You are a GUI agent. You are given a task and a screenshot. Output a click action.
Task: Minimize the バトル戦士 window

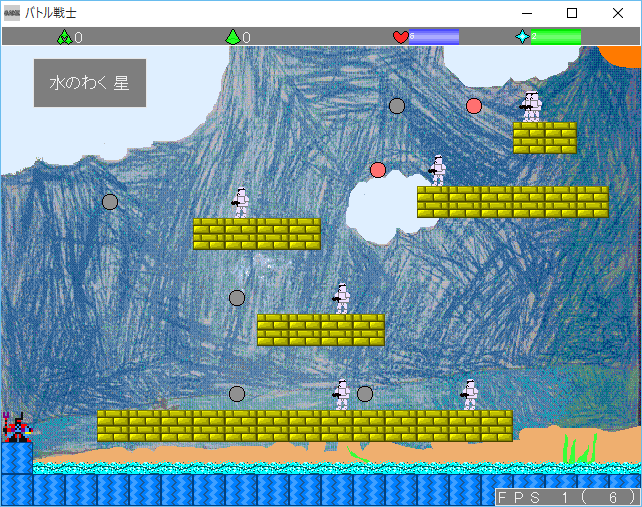pyautogui.click(x=527, y=13)
